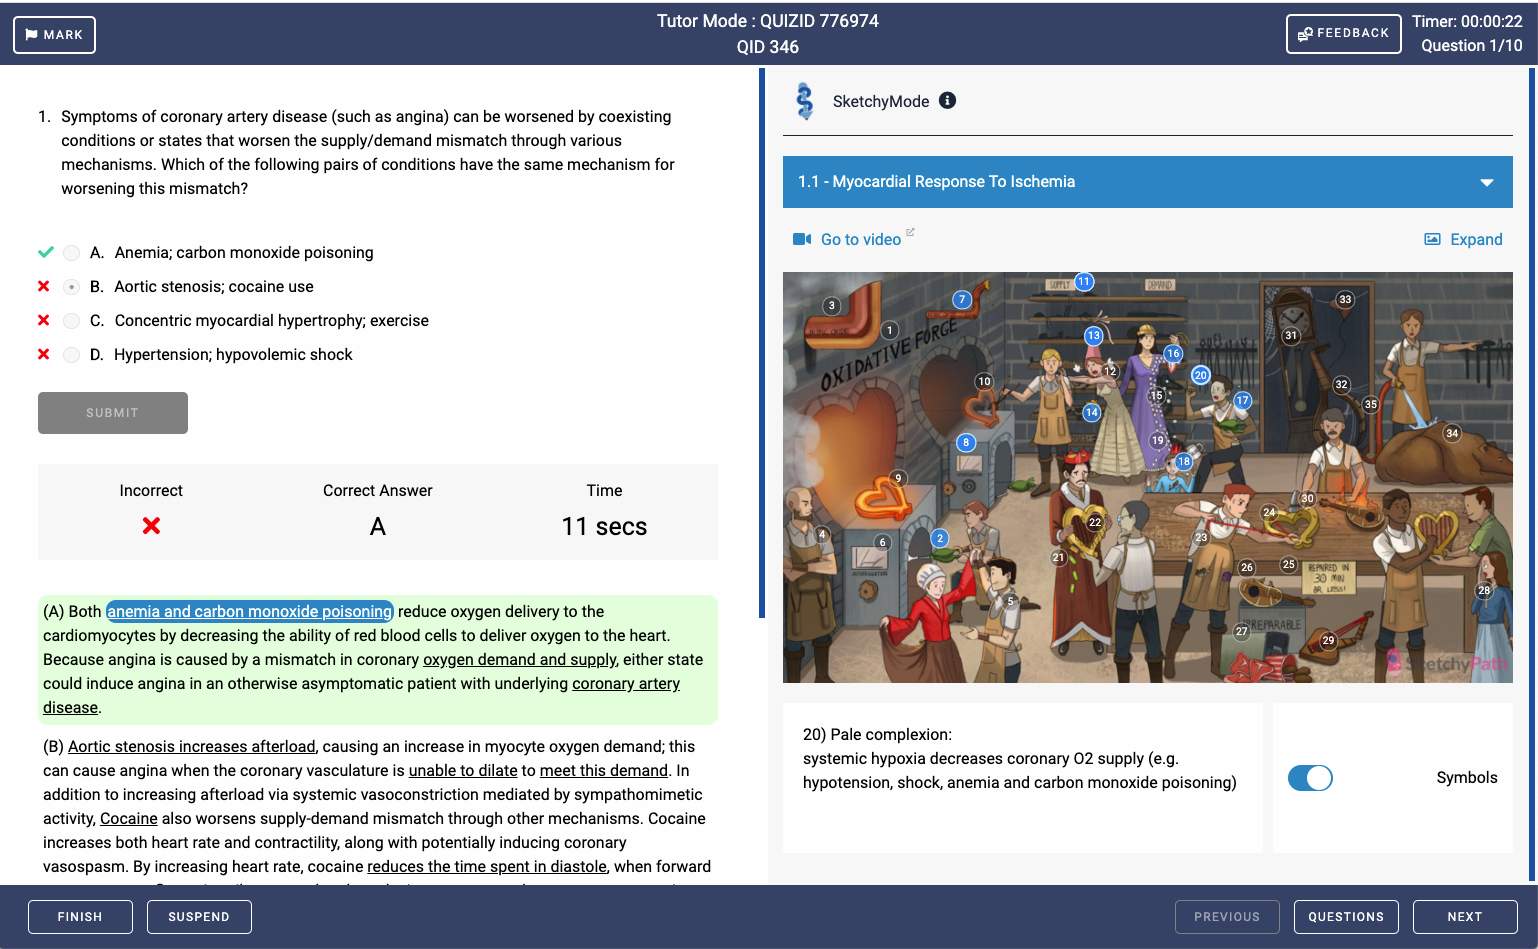1538x949 pixels.
Task: Click the SketchyMode logo icon
Action: pos(805,101)
